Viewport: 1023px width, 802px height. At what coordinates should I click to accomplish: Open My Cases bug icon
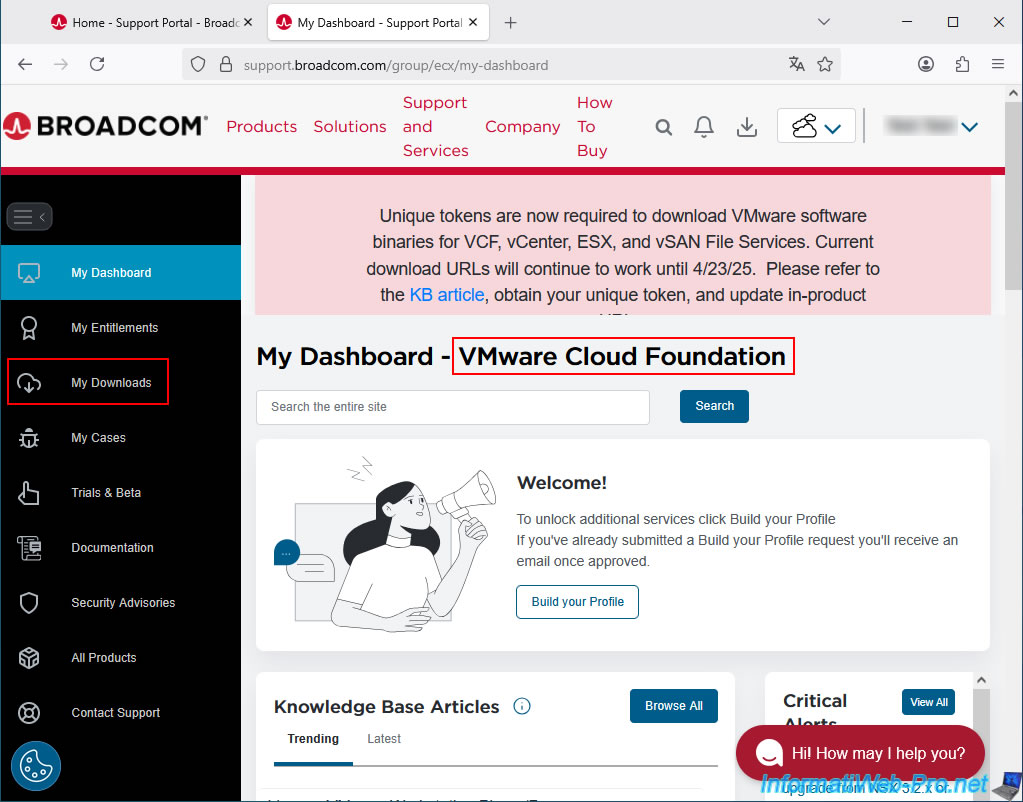click(29, 438)
